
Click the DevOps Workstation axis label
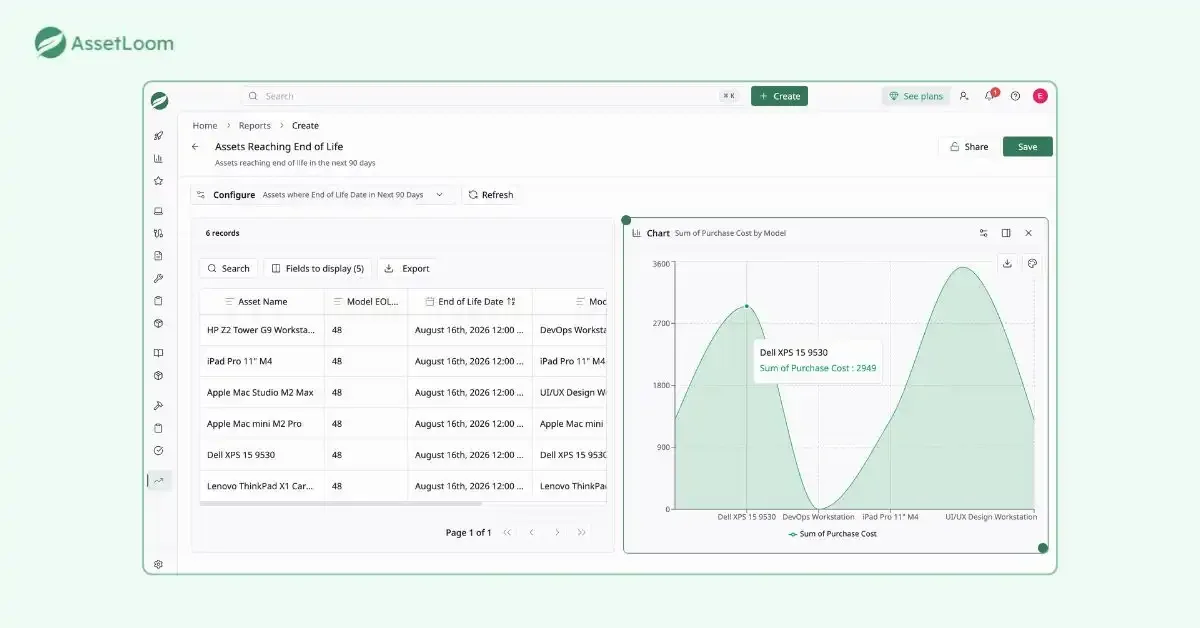click(x=818, y=517)
